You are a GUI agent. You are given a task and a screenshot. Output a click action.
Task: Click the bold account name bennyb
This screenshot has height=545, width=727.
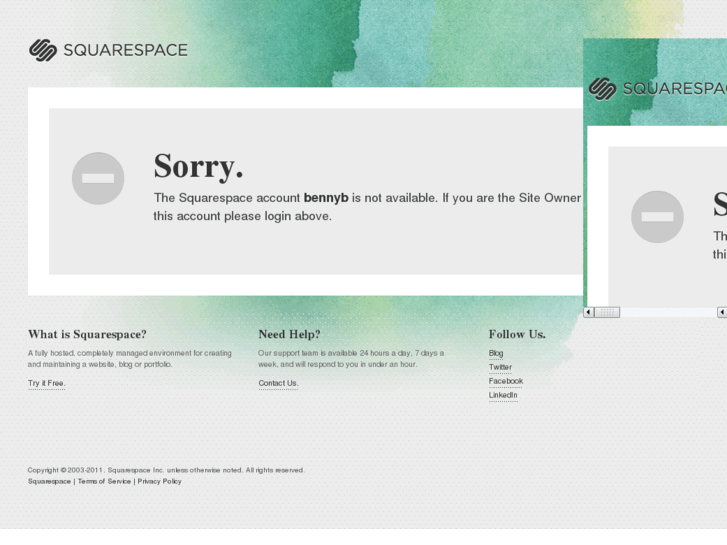click(x=326, y=198)
